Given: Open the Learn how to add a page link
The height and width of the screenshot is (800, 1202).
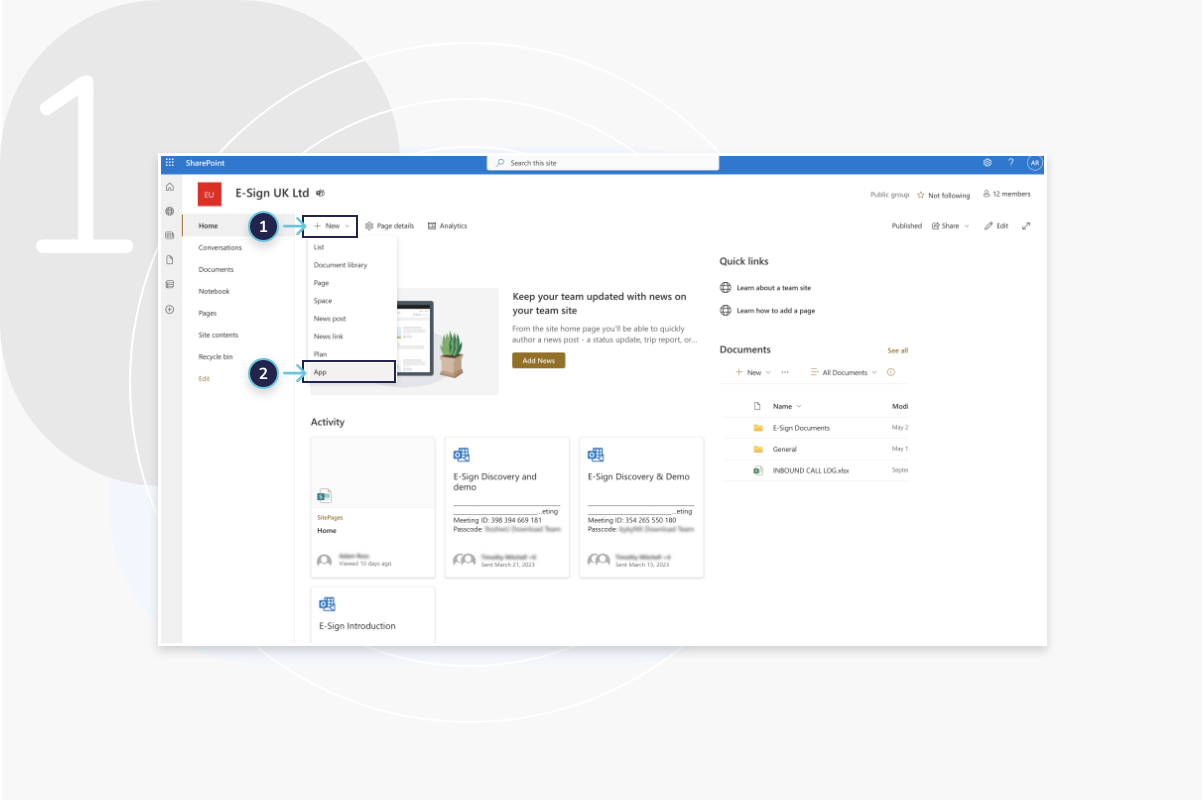Looking at the screenshot, I should click(776, 311).
